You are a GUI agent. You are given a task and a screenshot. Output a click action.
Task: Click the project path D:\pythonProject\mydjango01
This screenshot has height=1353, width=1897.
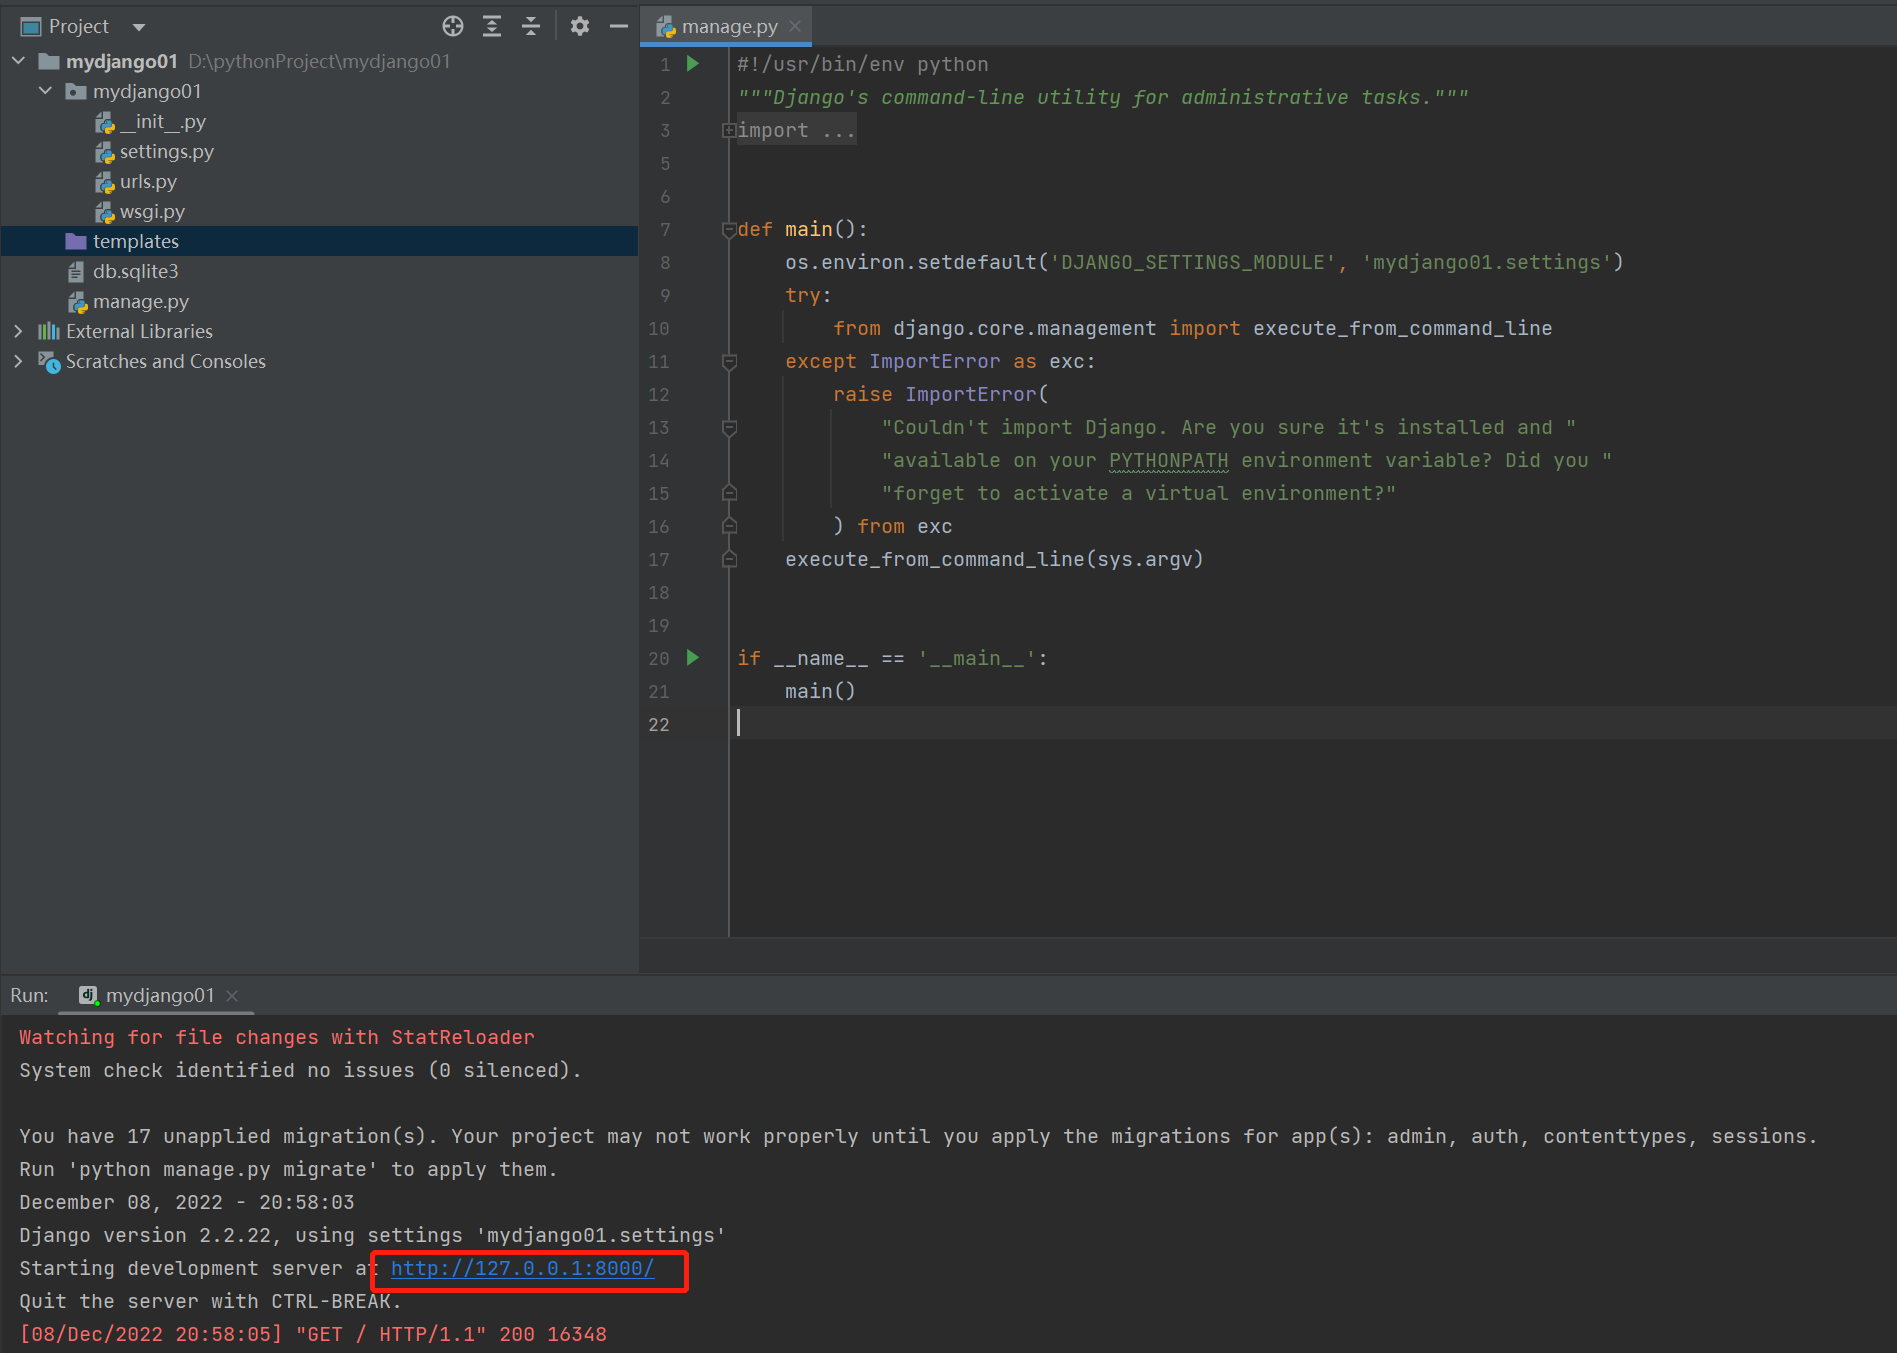[319, 61]
